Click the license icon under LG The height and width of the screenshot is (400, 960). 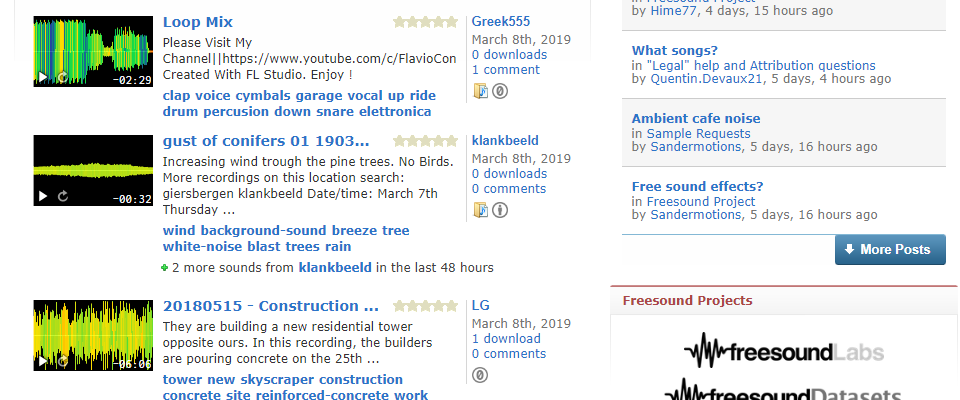coord(480,375)
